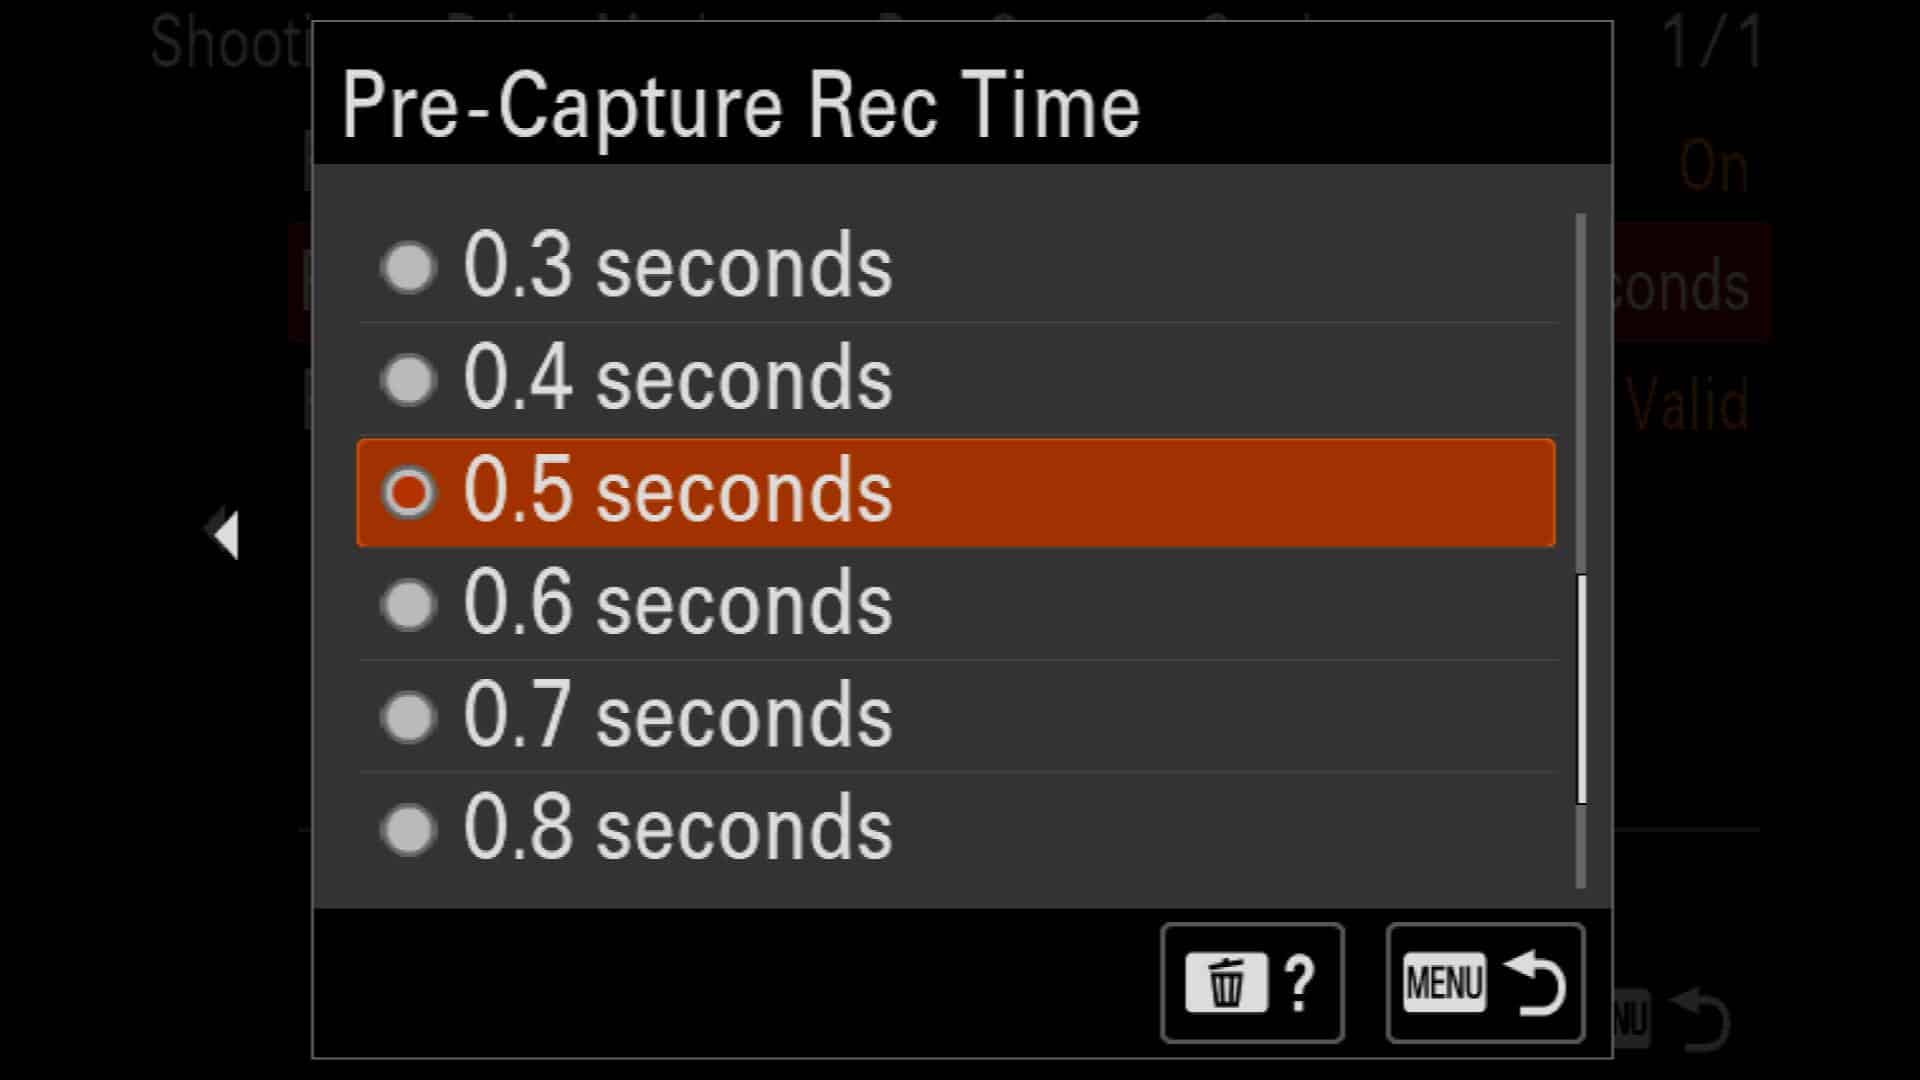This screenshot has width=1920, height=1080.
Task: Click the question mark help symbol
Action: 1299,983
